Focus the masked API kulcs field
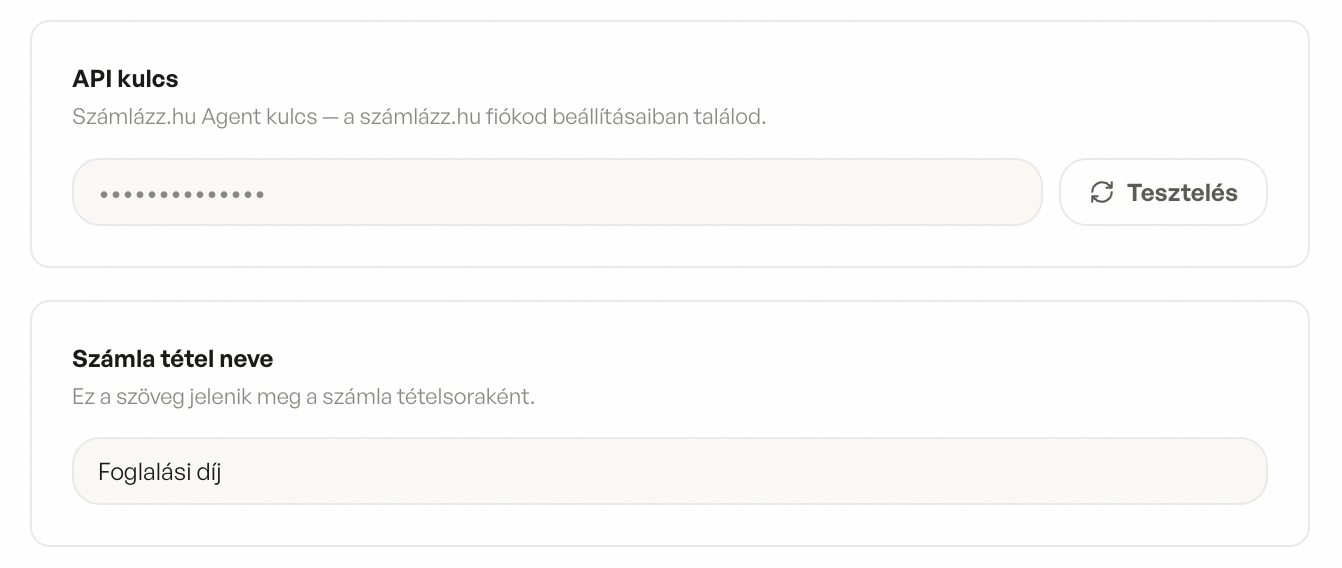Screen dimensions: 1342x568 [x=556, y=192]
